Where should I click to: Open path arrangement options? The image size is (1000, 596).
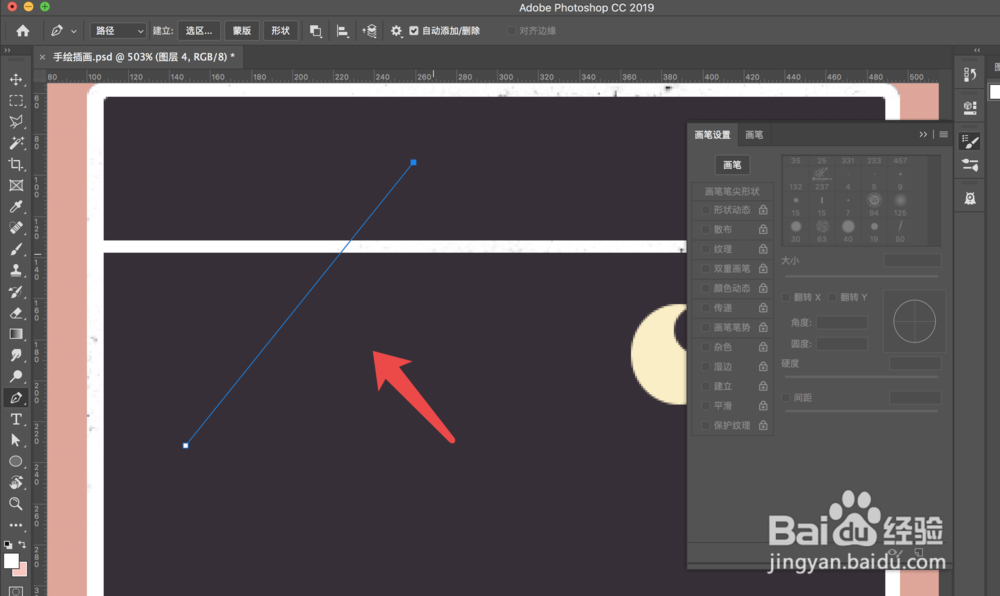tap(369, 31)
